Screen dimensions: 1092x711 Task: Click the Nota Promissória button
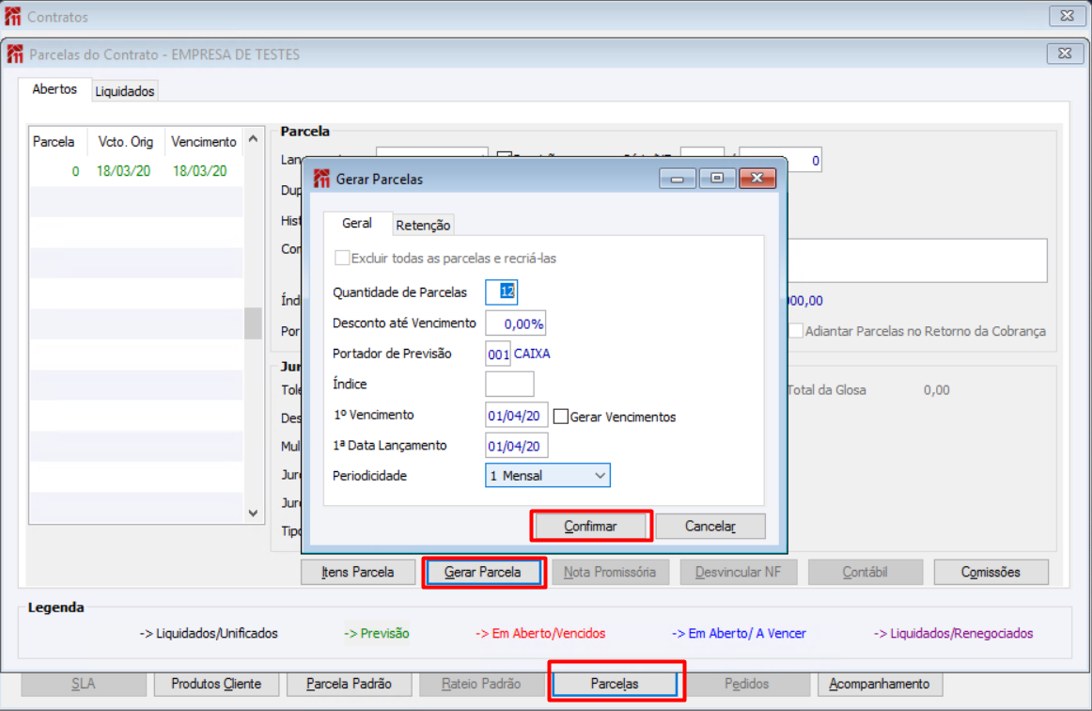click(610, 572)
